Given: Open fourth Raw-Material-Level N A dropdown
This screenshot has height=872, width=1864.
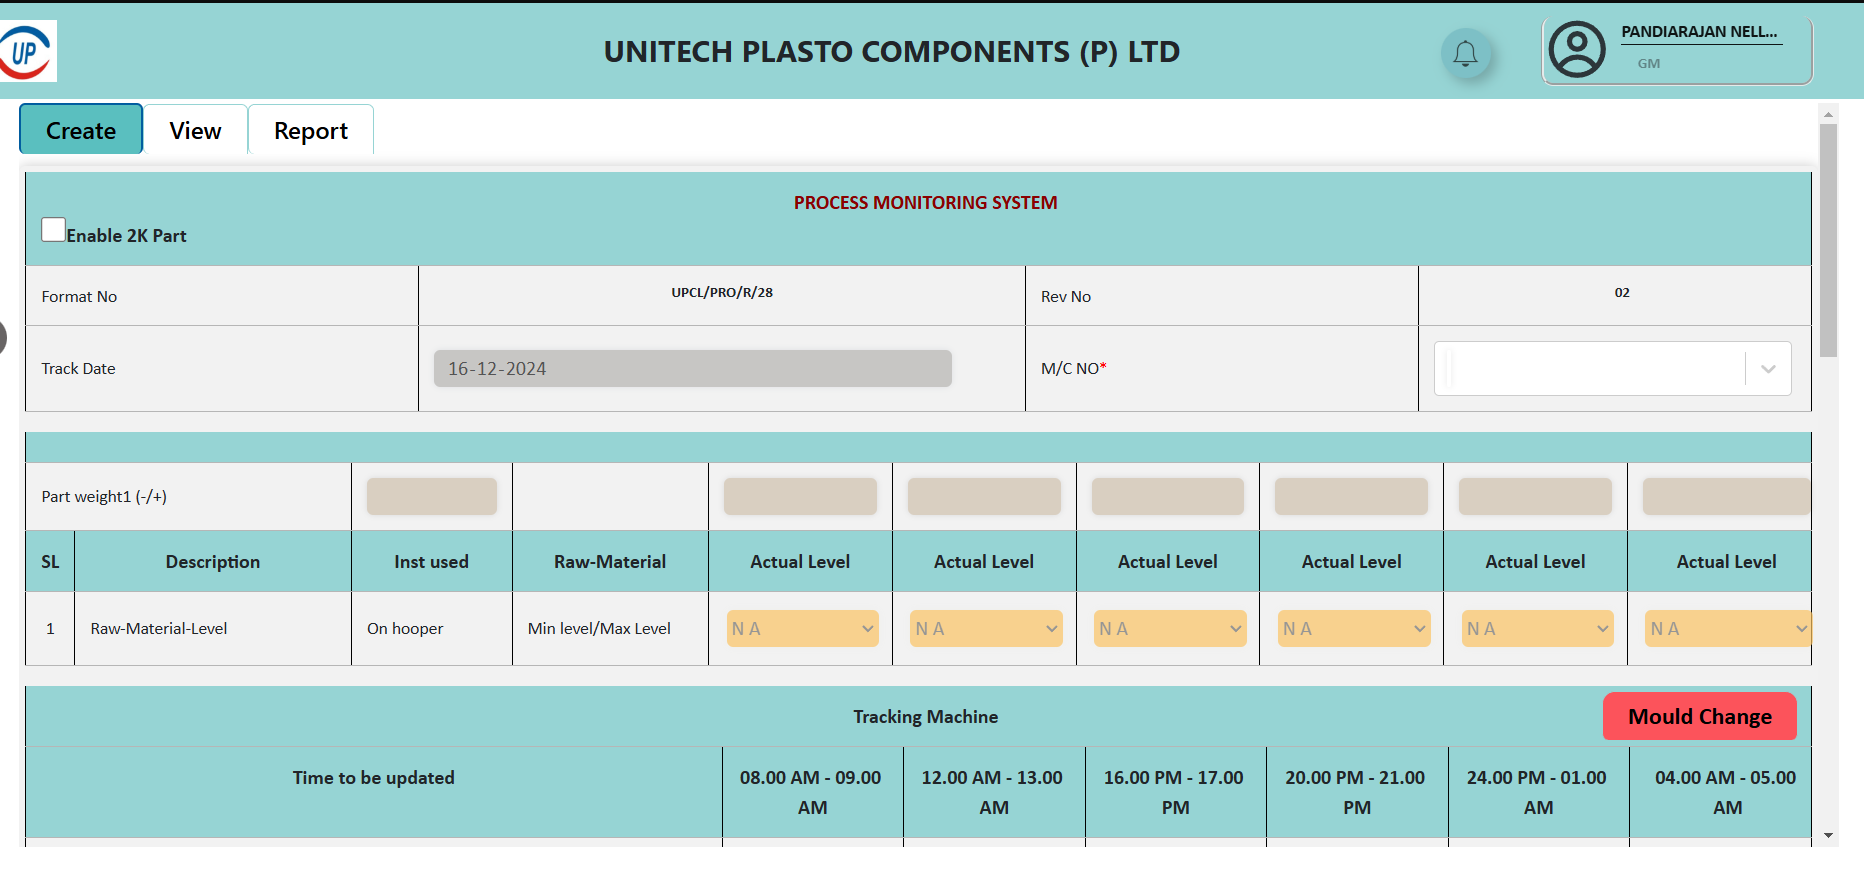Looking at the screenshot, I should pos(1355,628).
